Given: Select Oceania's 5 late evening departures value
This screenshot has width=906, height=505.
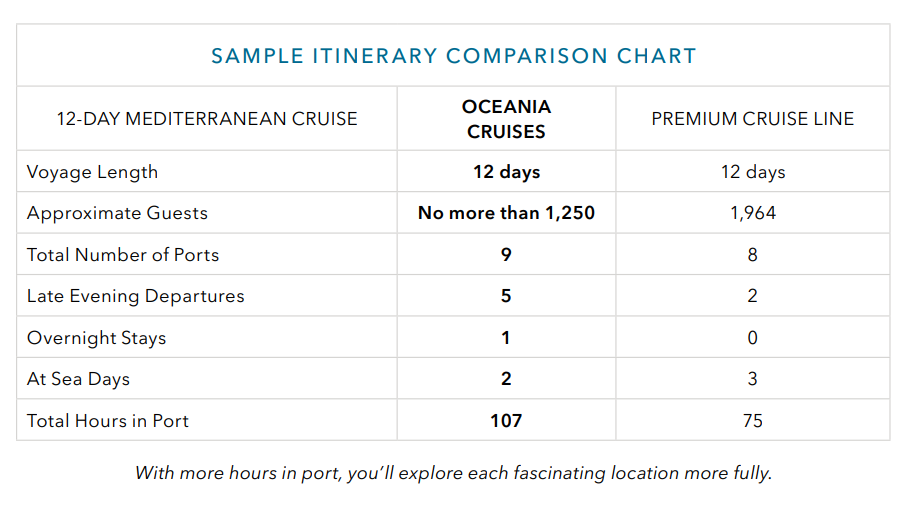Looking at the screenshot, I should pos(506,296).
